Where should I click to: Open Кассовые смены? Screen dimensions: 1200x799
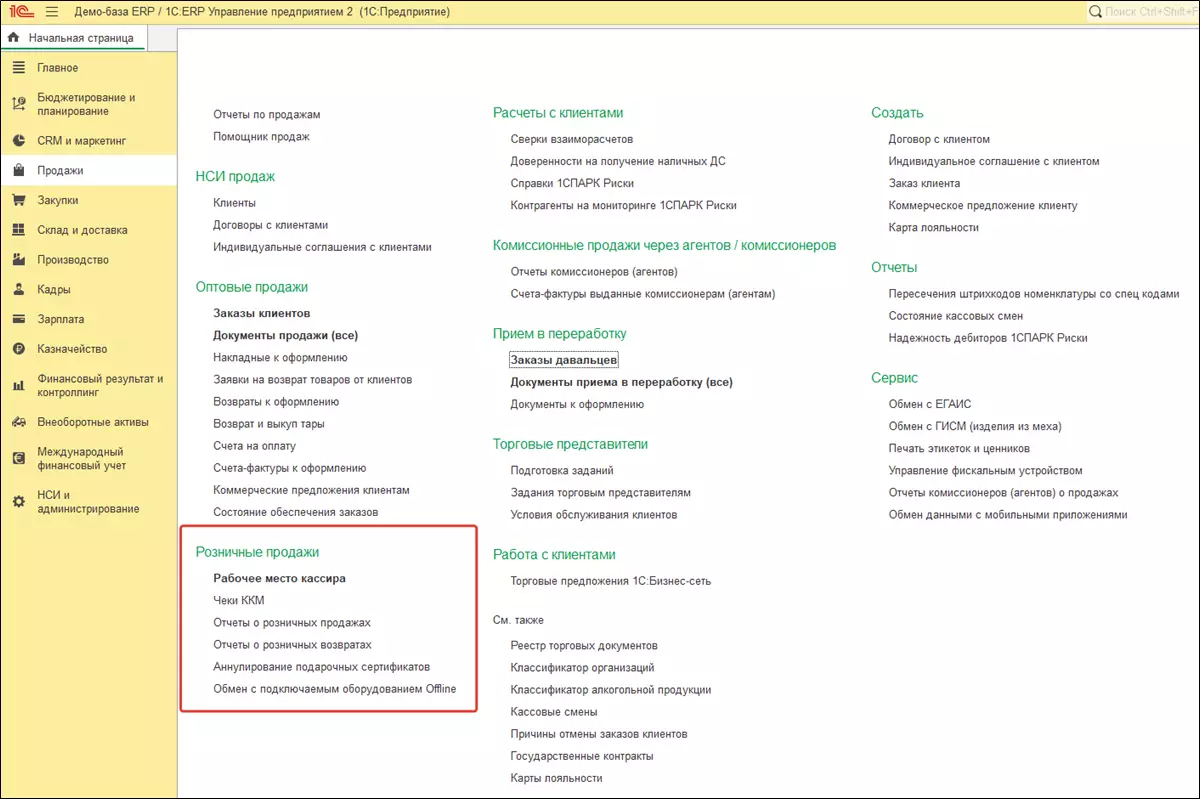coord(554,712)
